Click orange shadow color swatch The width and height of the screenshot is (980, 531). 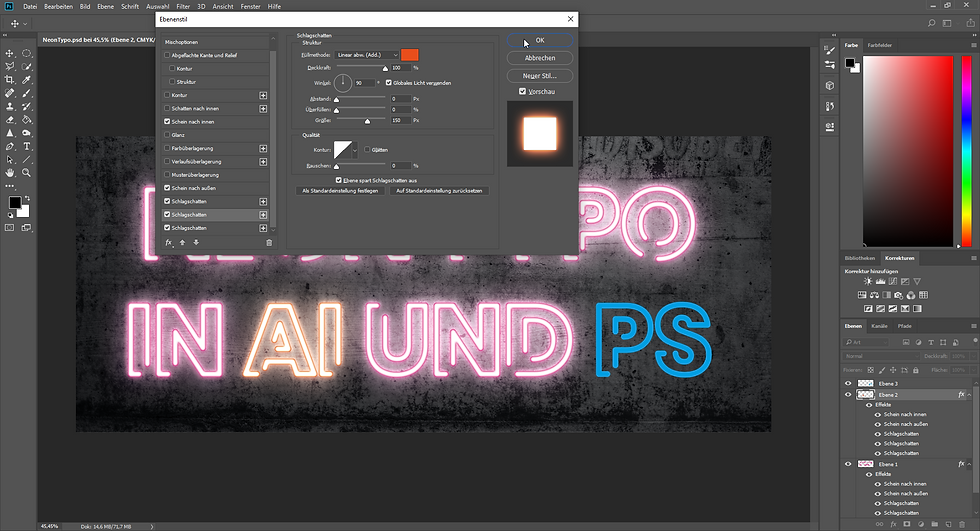(410, 55)
